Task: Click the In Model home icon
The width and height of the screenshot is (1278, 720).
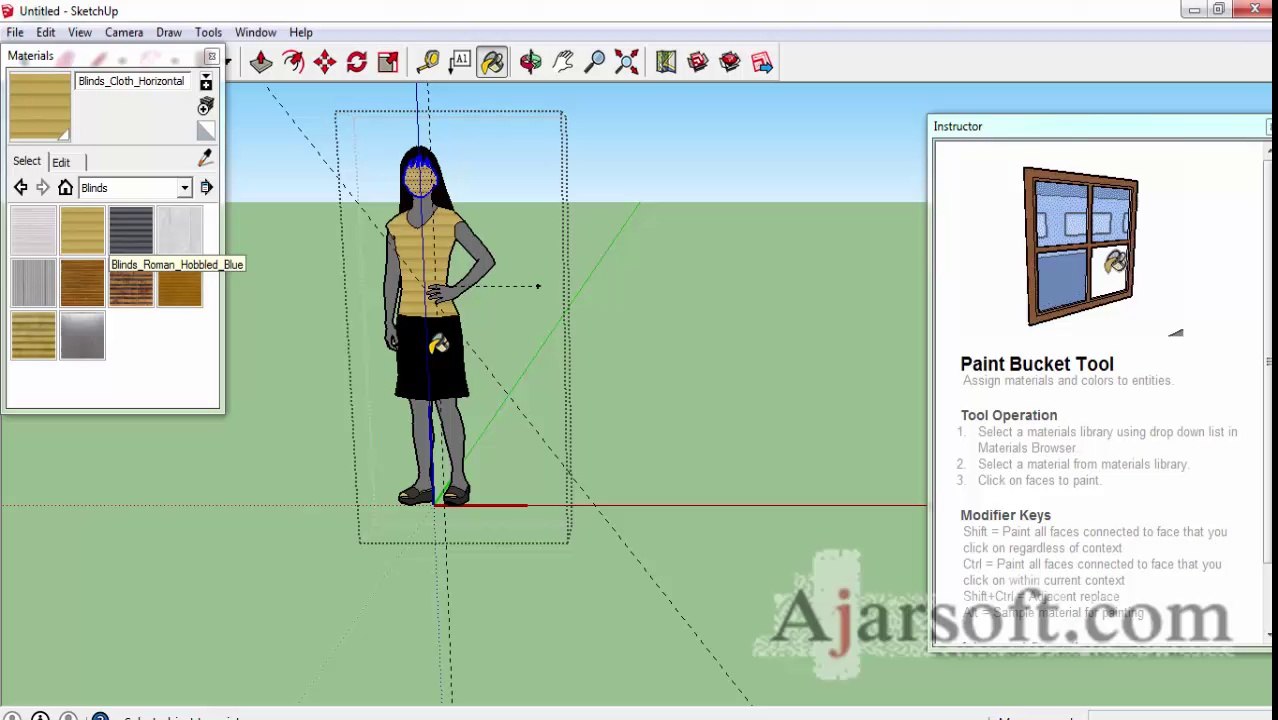Action: 65,188
